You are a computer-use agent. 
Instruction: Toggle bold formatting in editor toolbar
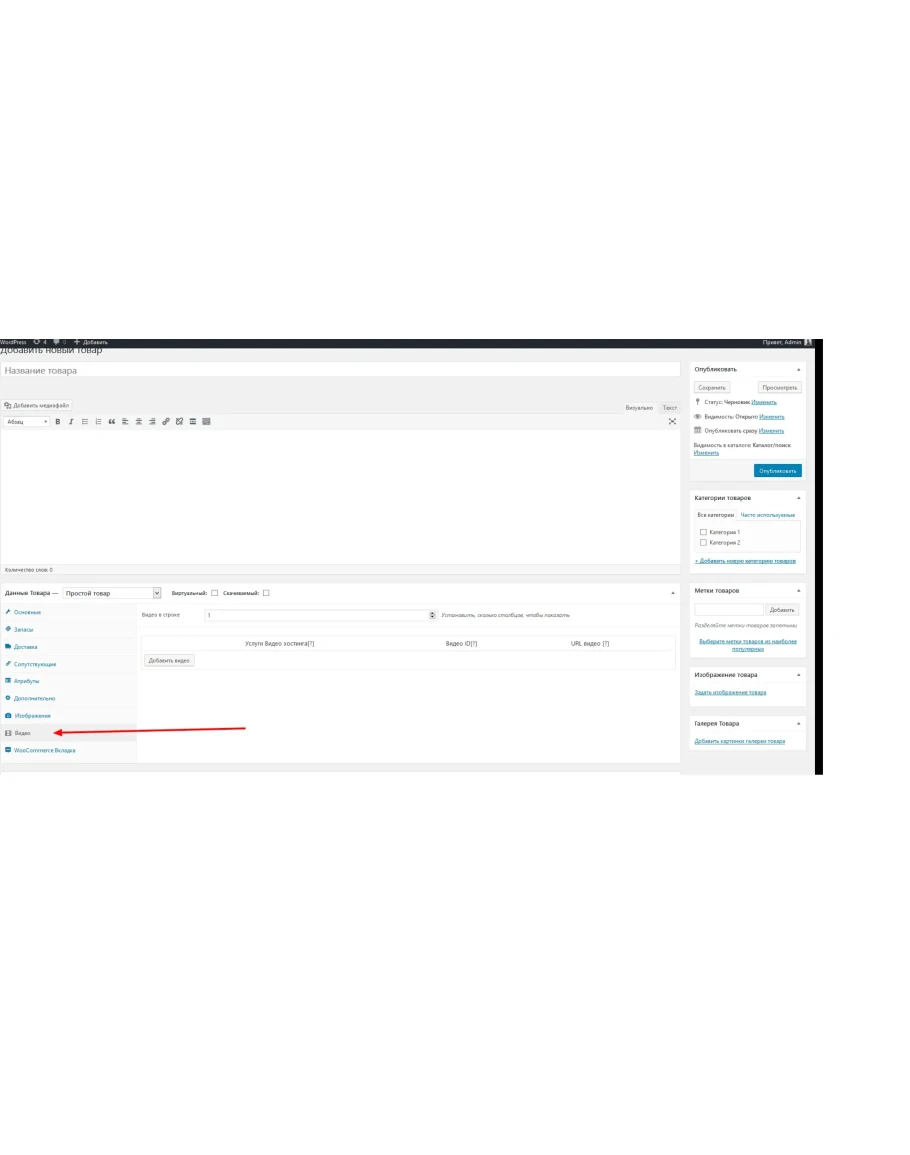click(58, 422)
